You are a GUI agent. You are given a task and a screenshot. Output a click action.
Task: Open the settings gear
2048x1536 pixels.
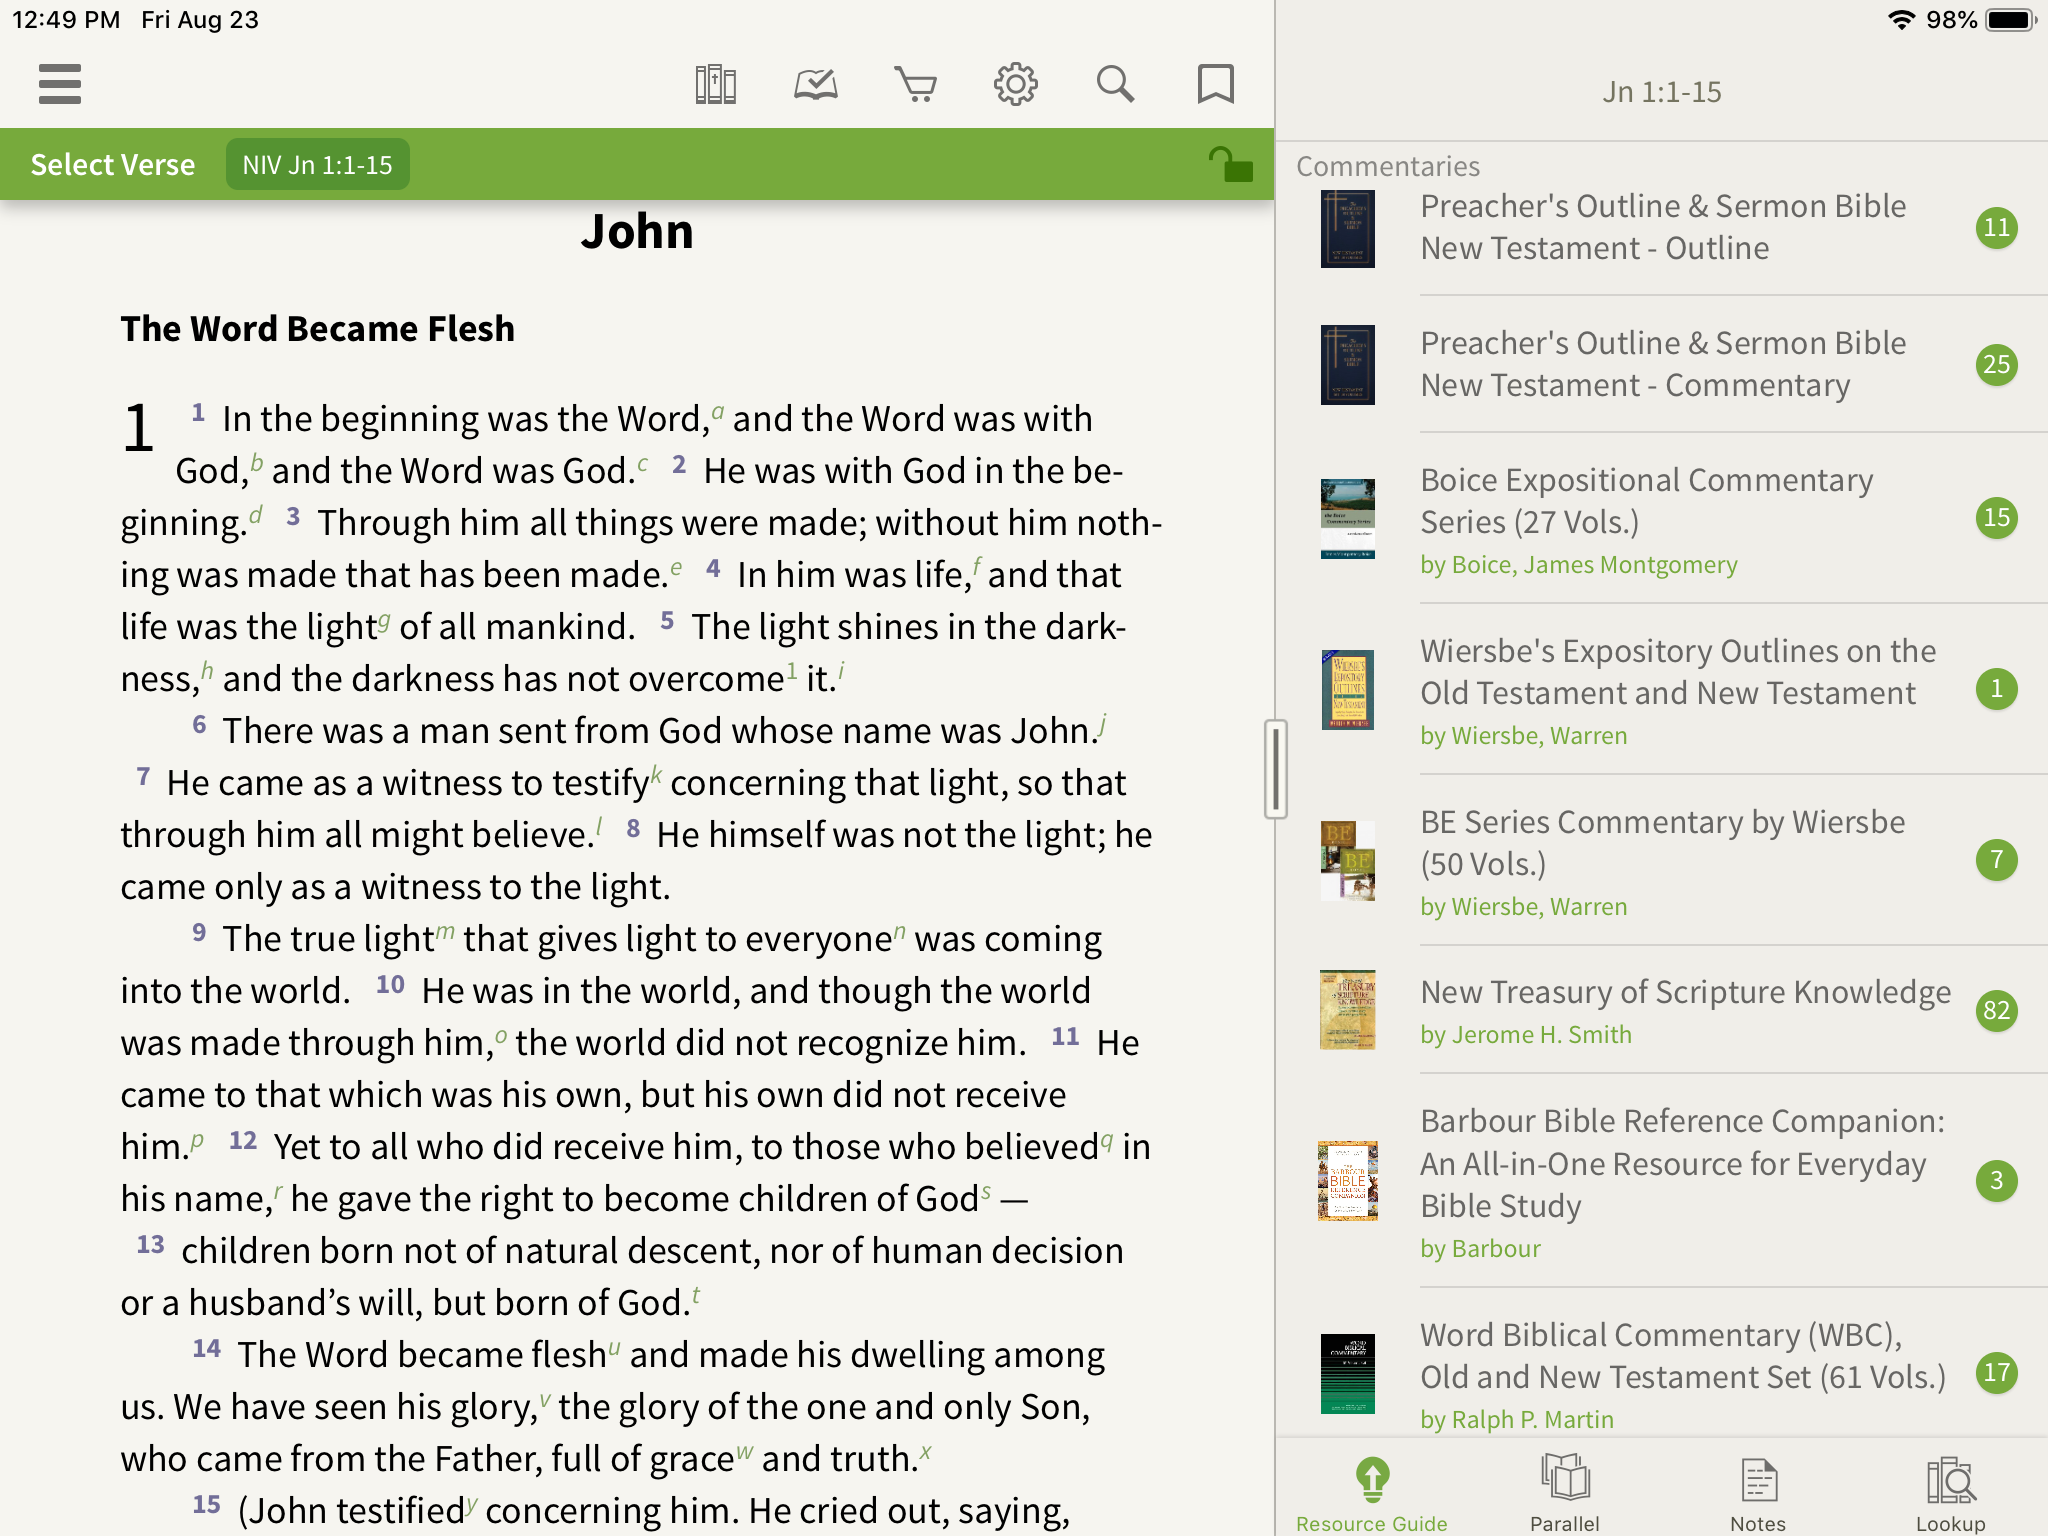[x=1016, y=84]
